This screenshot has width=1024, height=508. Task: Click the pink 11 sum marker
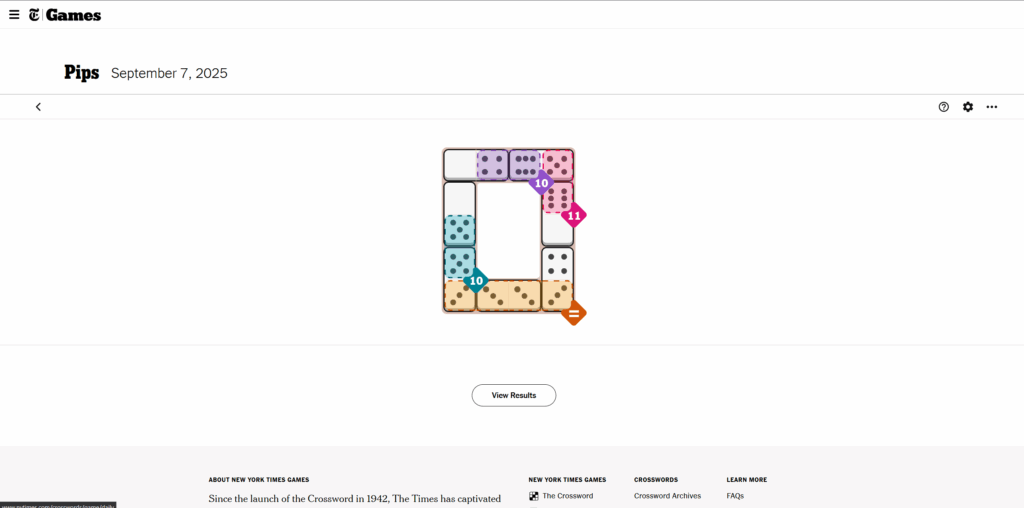(x=574, y=215)
